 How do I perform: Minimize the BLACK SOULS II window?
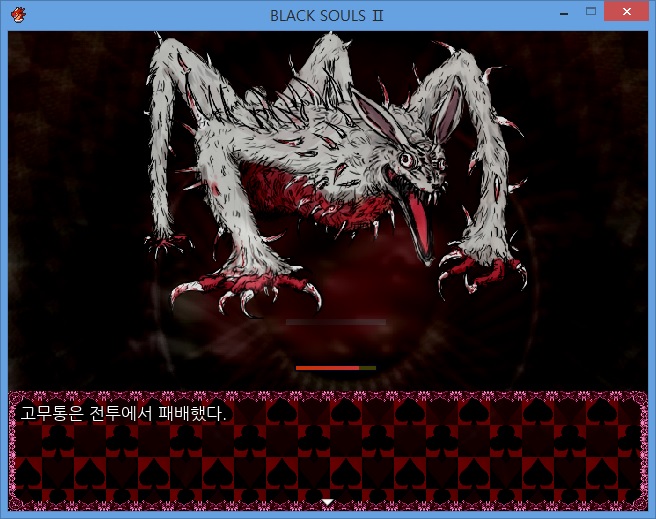[x=564, y=13]
